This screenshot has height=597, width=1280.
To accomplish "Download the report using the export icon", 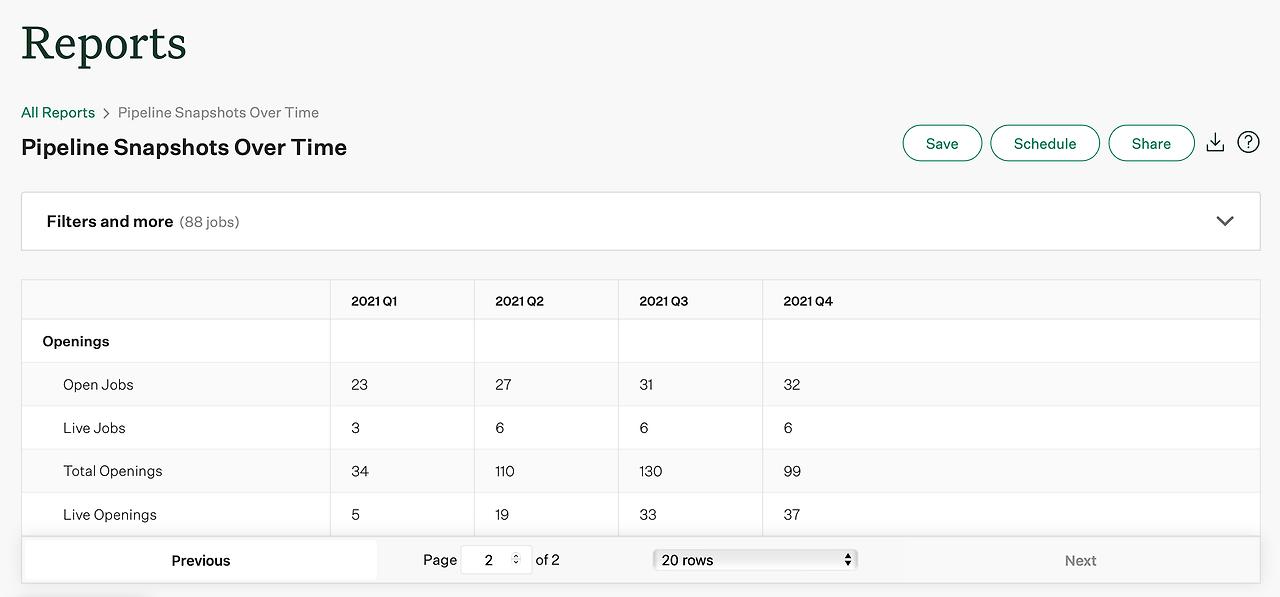I will [1215, 142].
